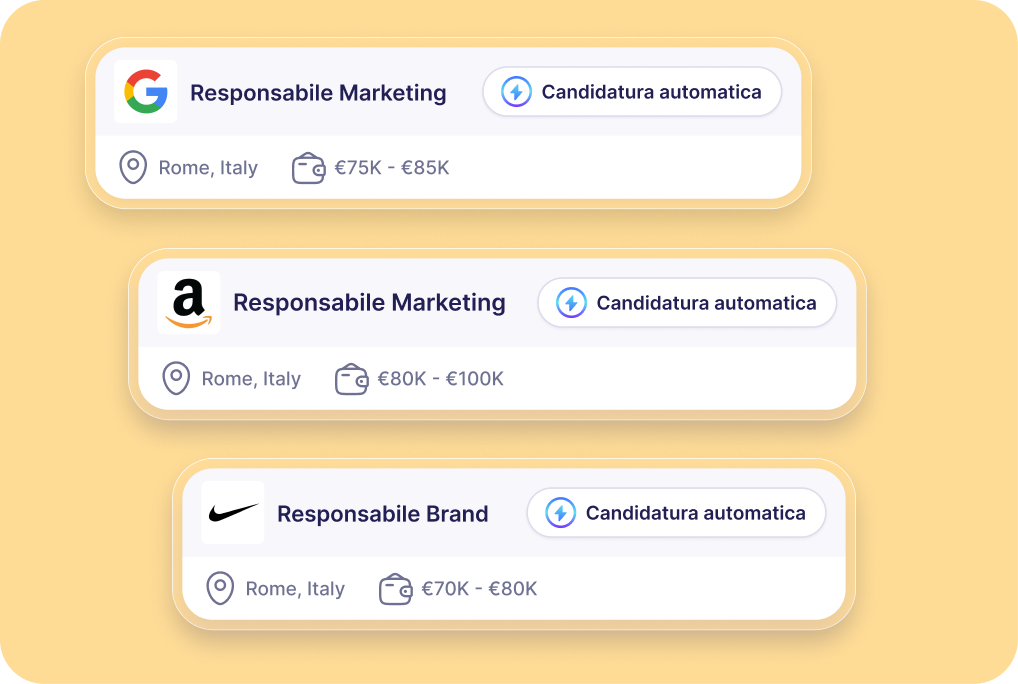Select Rome, Italy on the Nike card
Screen dimensions: 1018x684
(295, 589)
